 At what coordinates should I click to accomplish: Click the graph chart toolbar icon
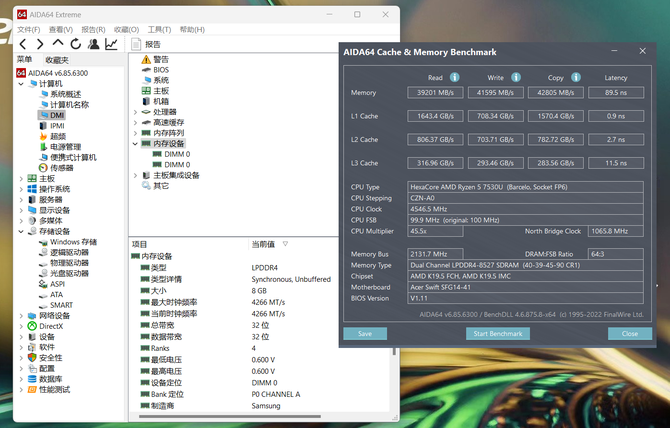click(x=111, y=44)
